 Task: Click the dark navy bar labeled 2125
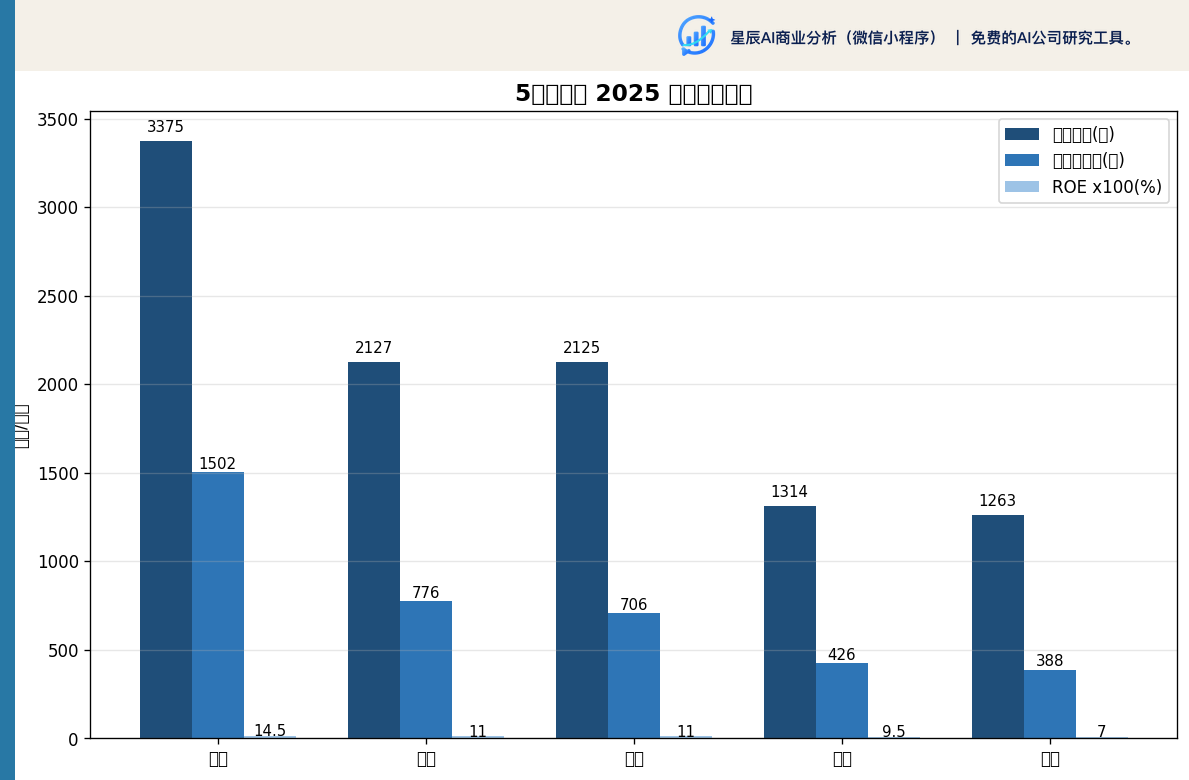(x=582, y=550)
